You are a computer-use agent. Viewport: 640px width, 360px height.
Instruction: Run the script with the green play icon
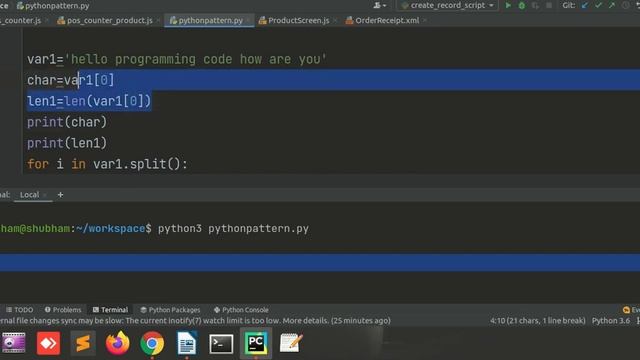tap(508, 6)
